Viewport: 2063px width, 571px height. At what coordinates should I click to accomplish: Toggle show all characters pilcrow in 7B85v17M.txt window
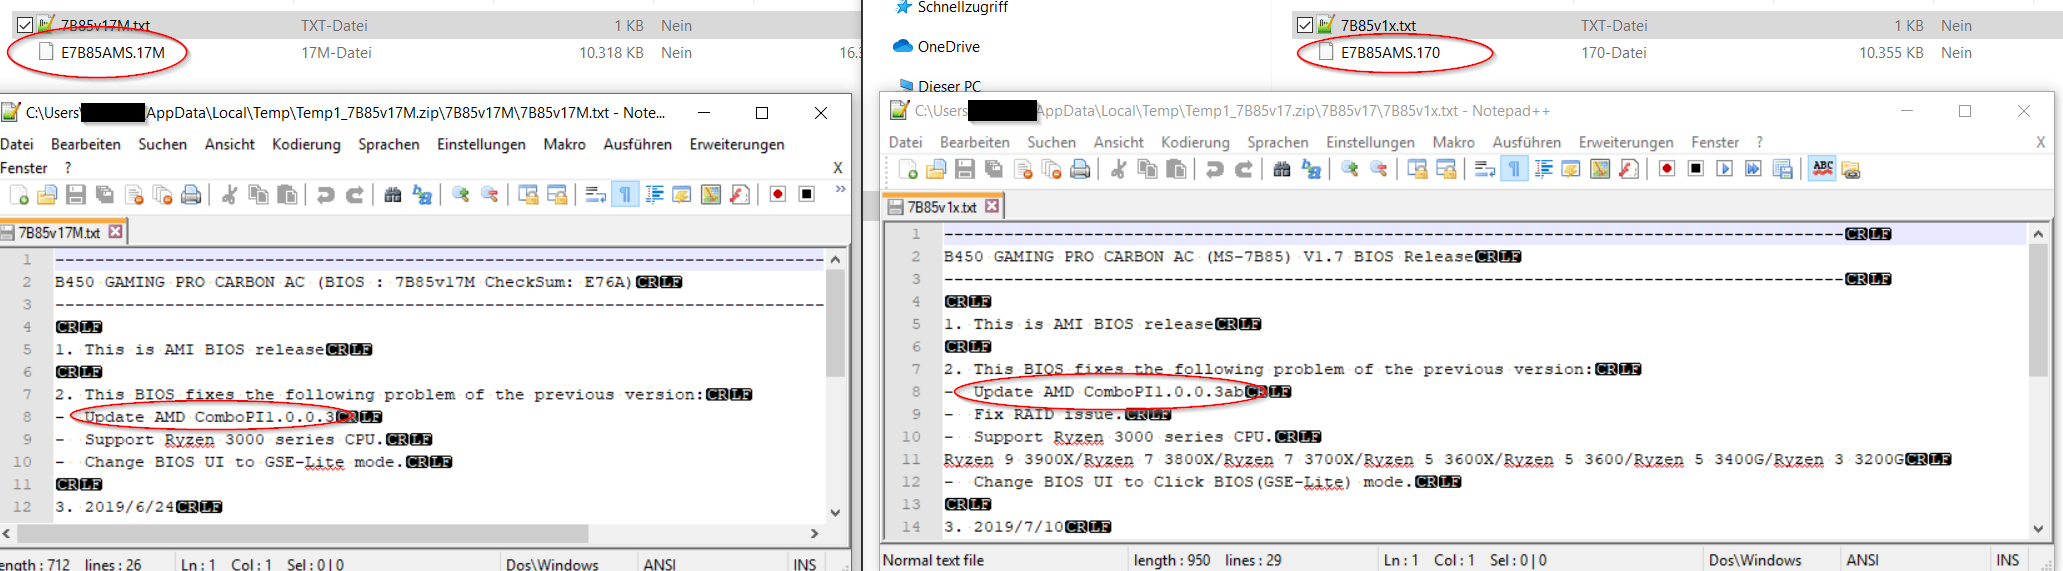pos(625,194)
